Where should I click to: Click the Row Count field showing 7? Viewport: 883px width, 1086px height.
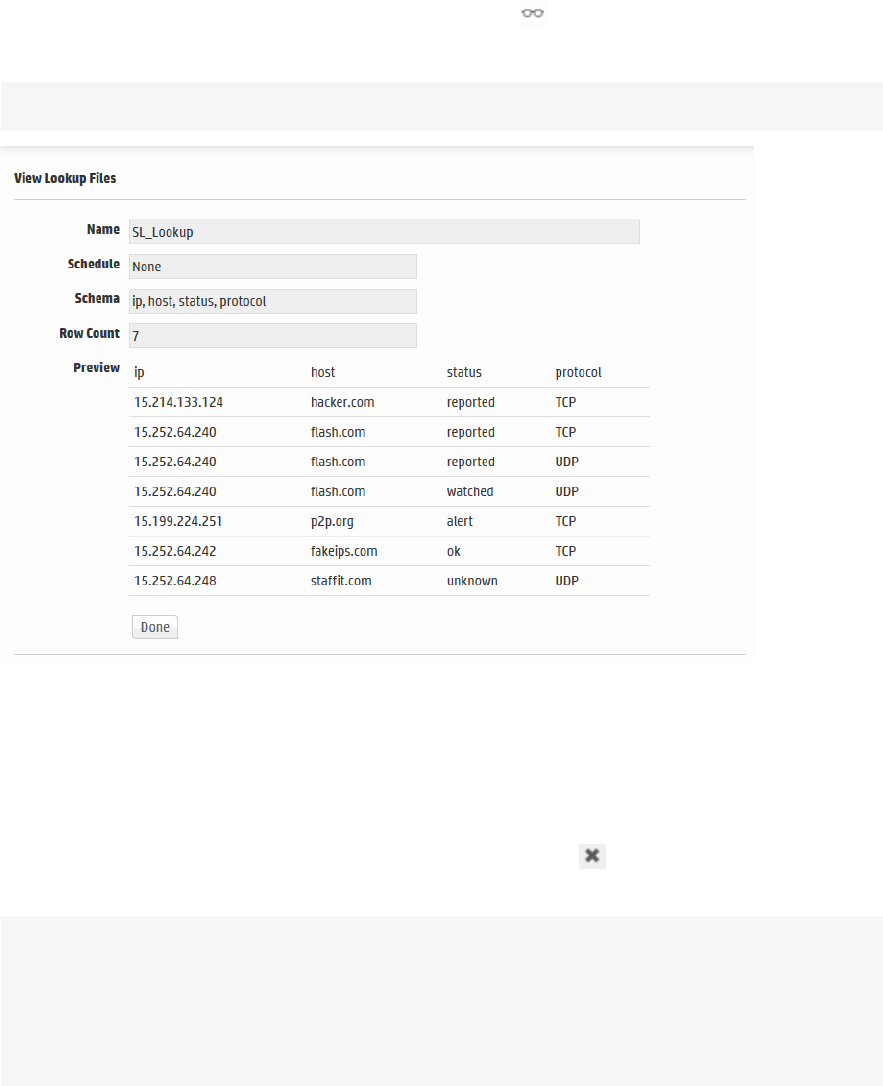[273, 336]
